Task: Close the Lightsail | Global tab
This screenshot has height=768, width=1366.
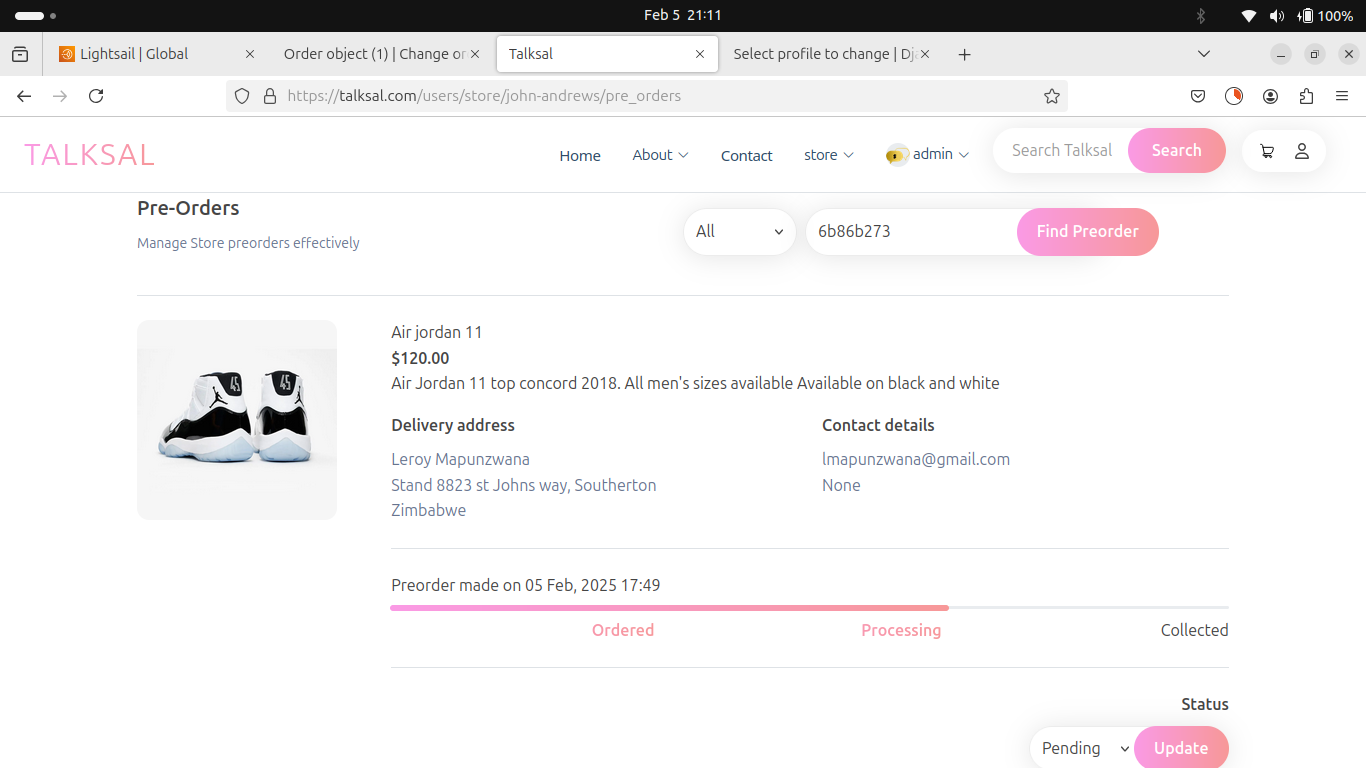Action: pos(250,54)
